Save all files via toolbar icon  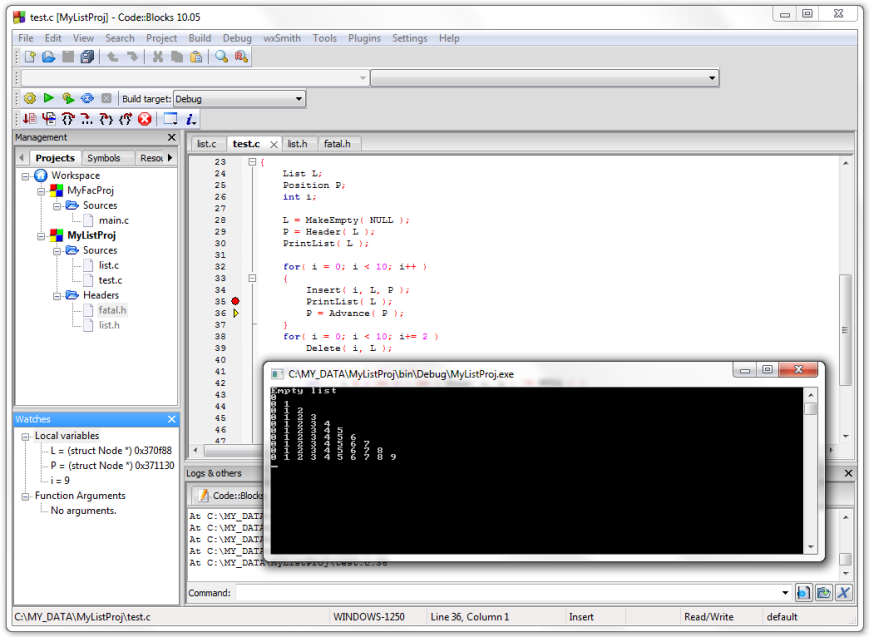click(87, 57)
